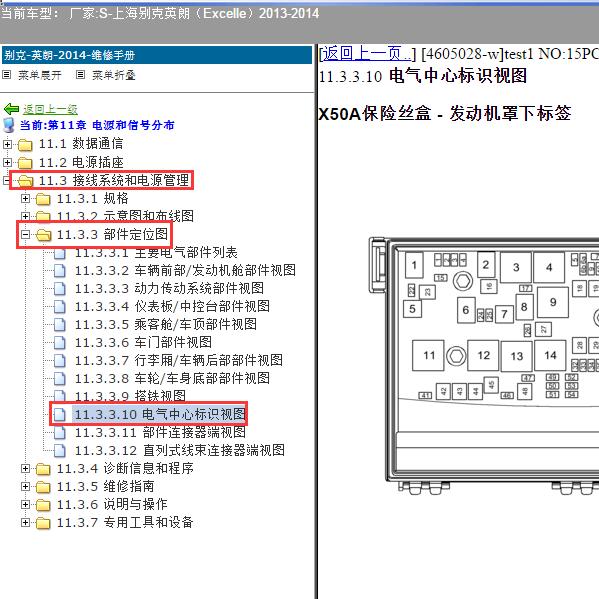Click the page icon of 11.3.3.5
The image size is (599, 599).
(x=60, y=325)
